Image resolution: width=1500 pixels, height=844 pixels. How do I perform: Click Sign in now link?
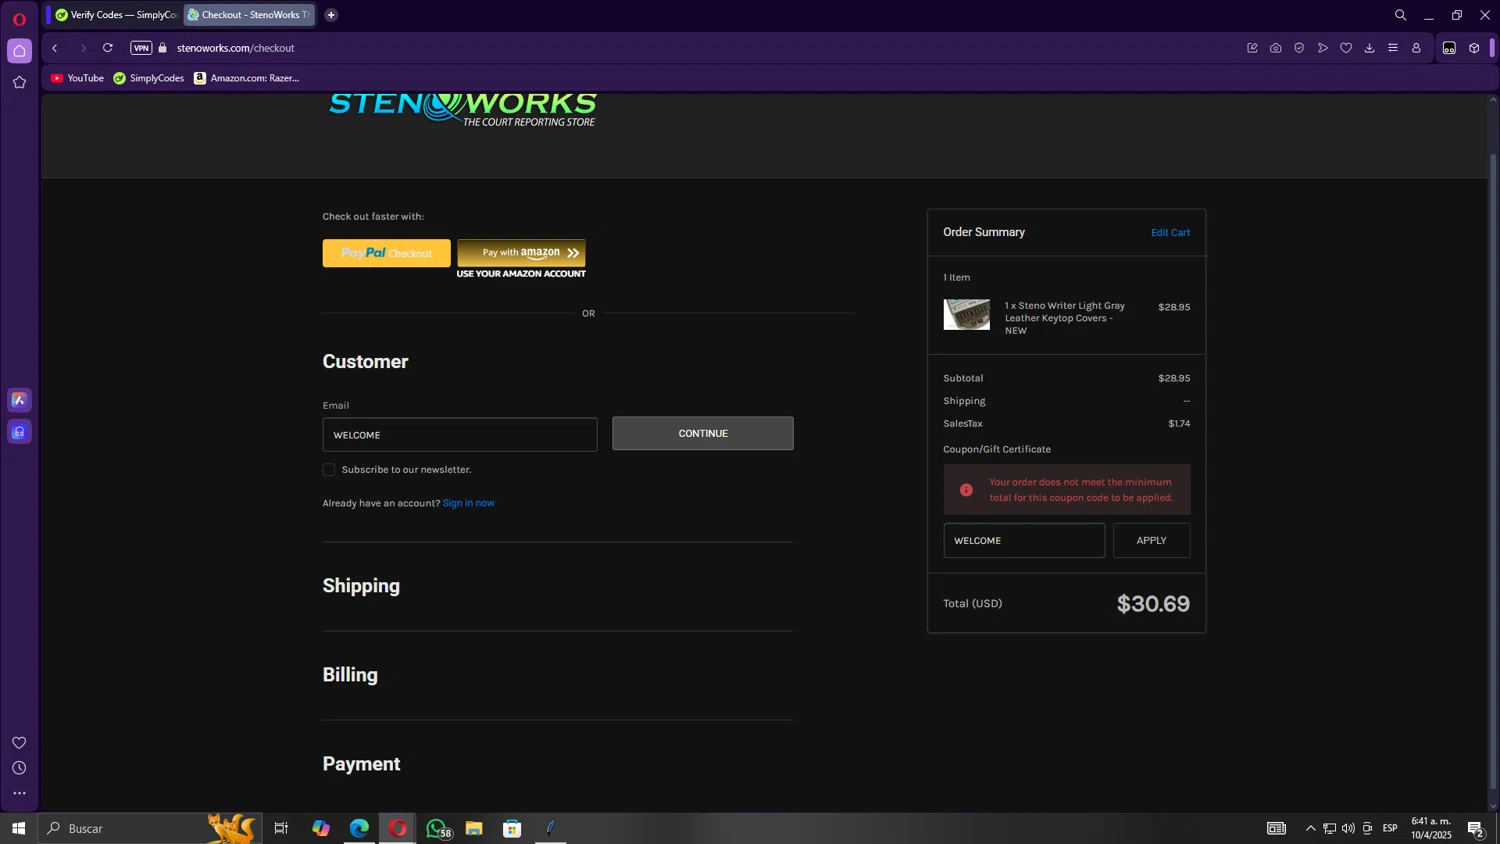[x=468, y=503]
